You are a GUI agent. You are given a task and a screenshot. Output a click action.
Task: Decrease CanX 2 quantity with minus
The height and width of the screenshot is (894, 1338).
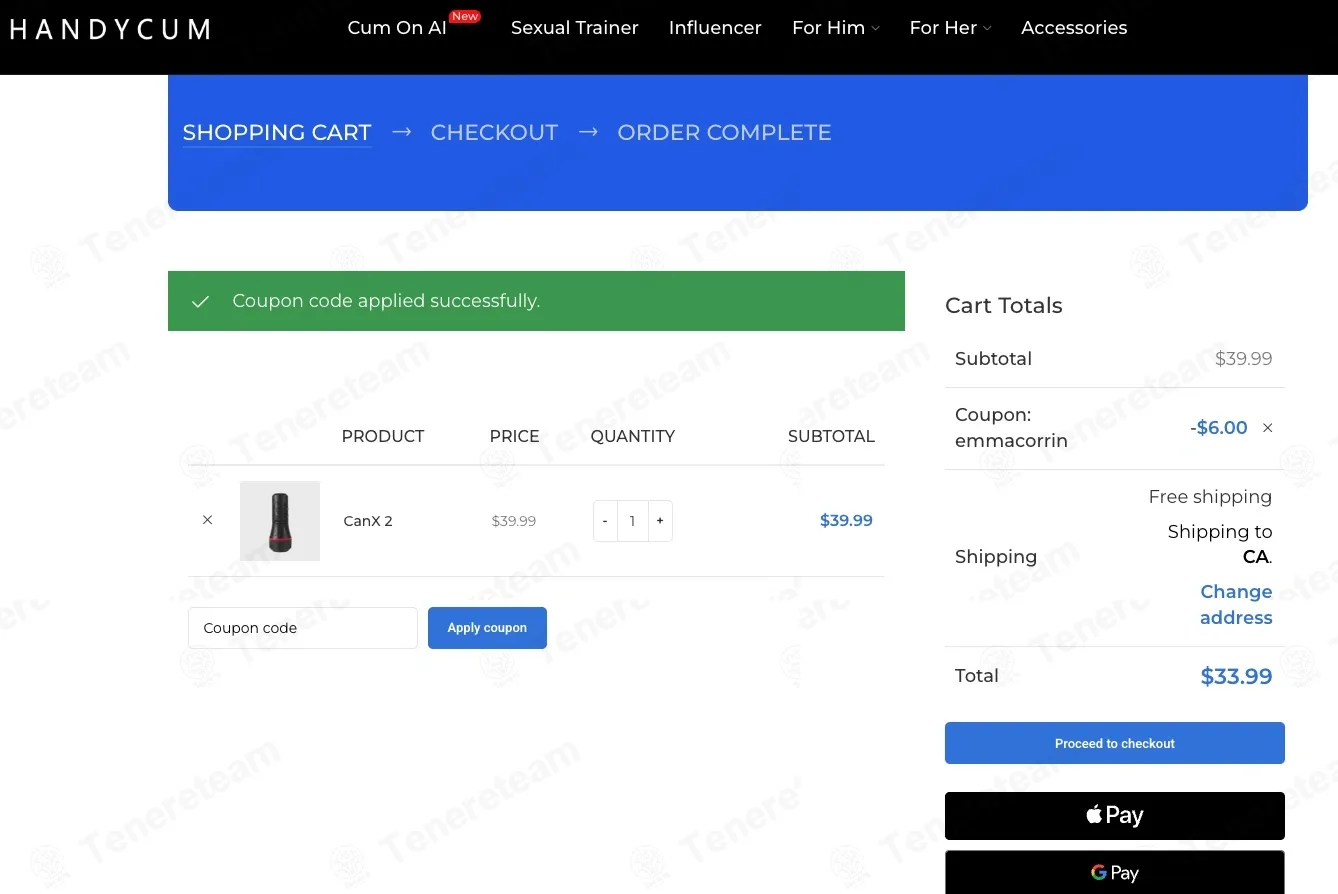605,521
